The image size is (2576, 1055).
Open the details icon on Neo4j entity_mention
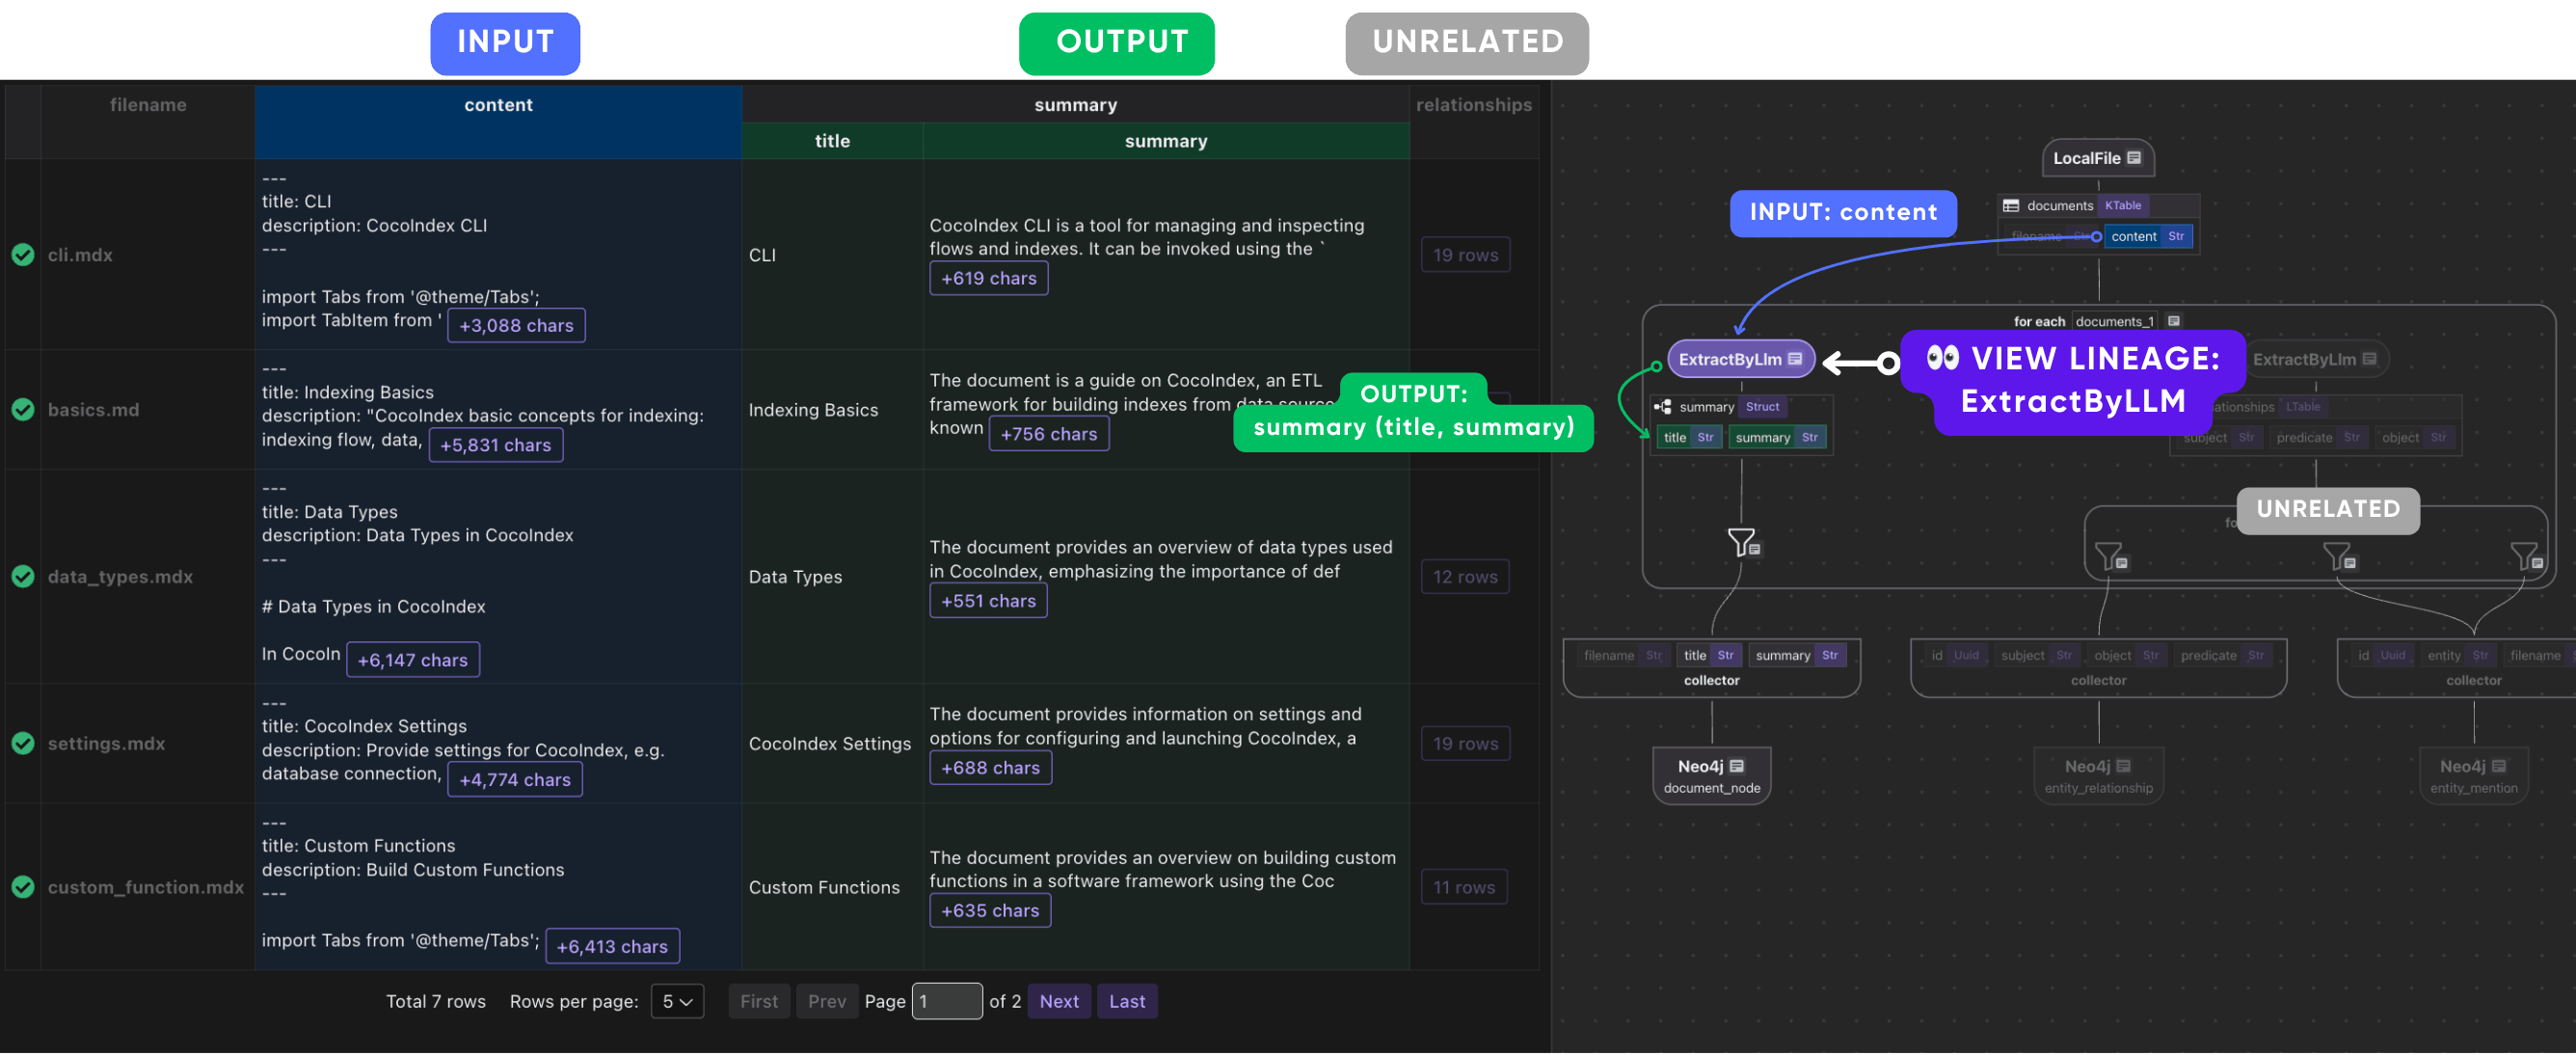pos(2499,767)
